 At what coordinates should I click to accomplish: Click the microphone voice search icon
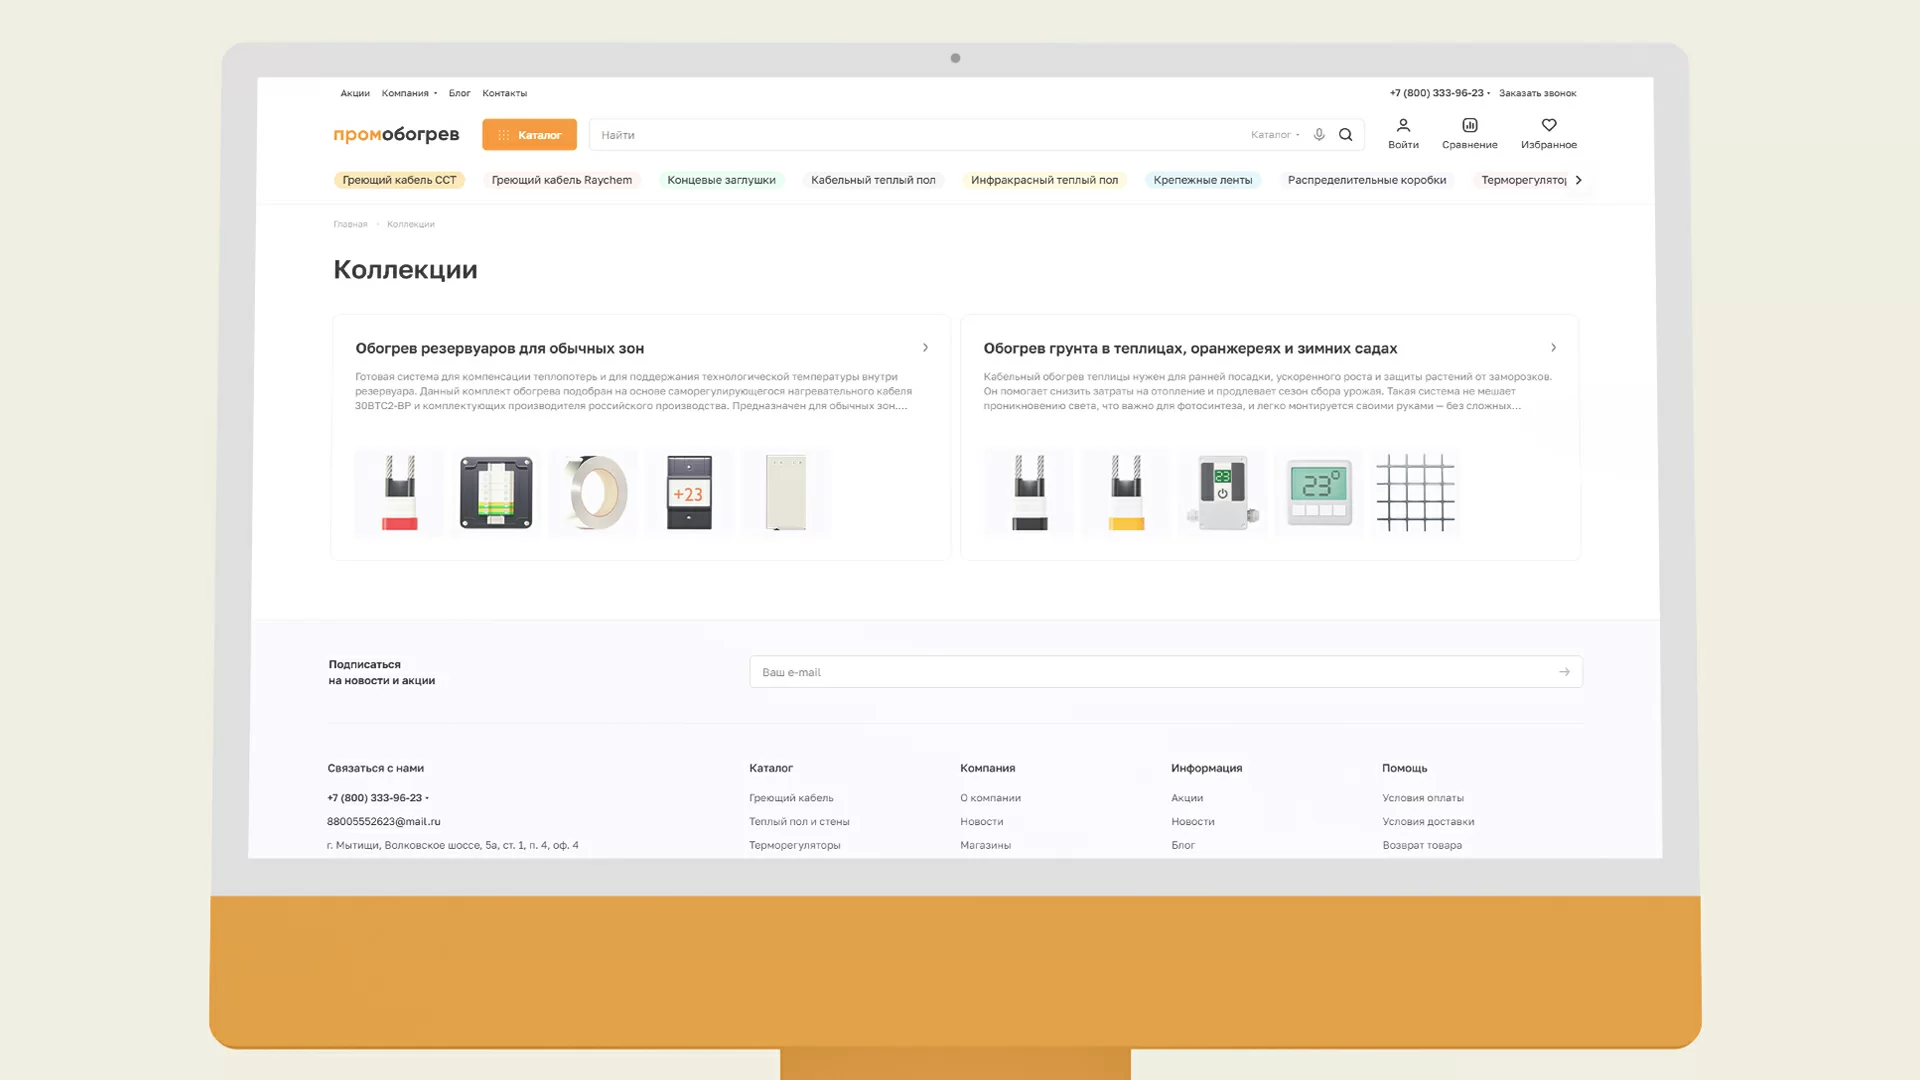click(1319, 135)
